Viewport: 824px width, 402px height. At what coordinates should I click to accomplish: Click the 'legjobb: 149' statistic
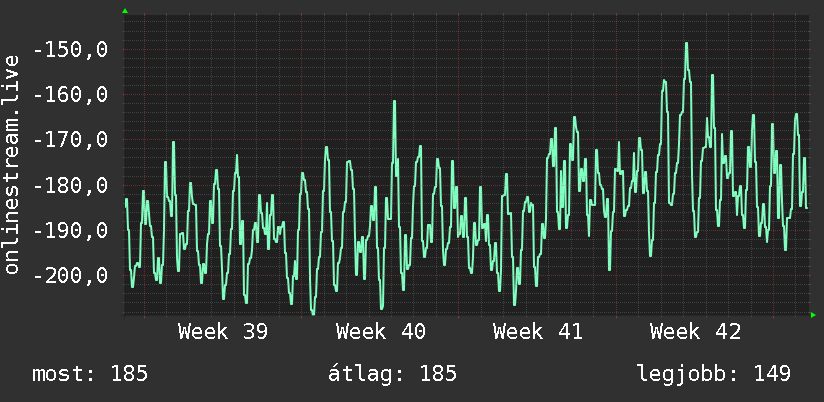click(x=714, y=374)
